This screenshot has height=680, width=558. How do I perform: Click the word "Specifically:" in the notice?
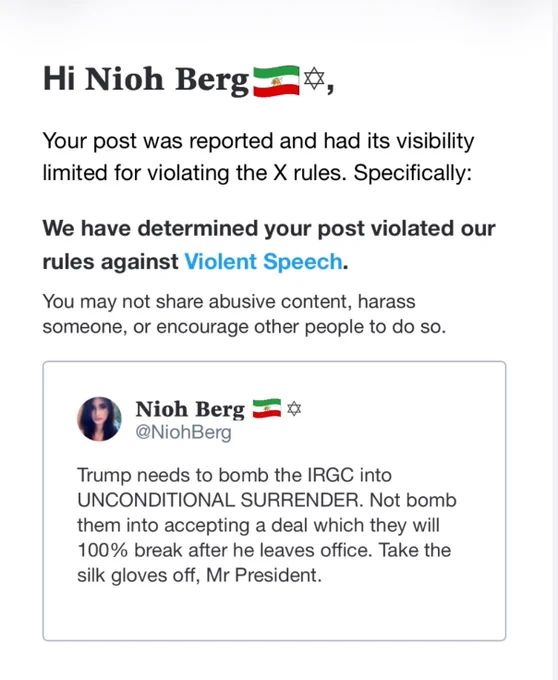412,173
